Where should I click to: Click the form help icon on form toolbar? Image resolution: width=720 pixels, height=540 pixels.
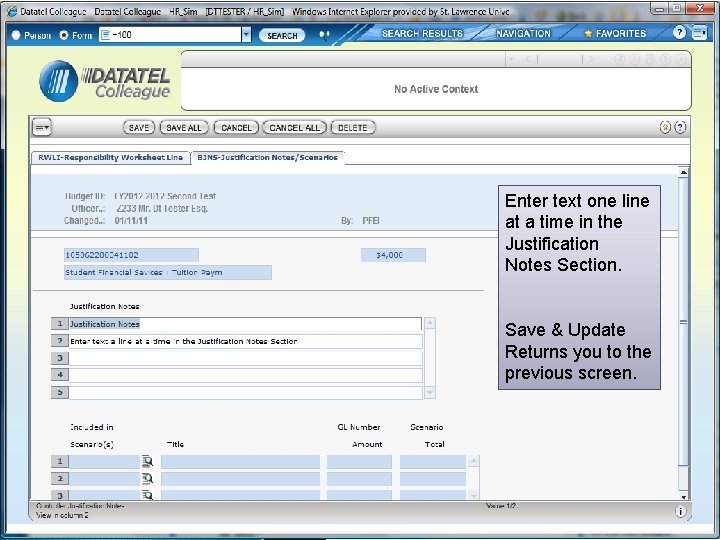coord(681,127)
